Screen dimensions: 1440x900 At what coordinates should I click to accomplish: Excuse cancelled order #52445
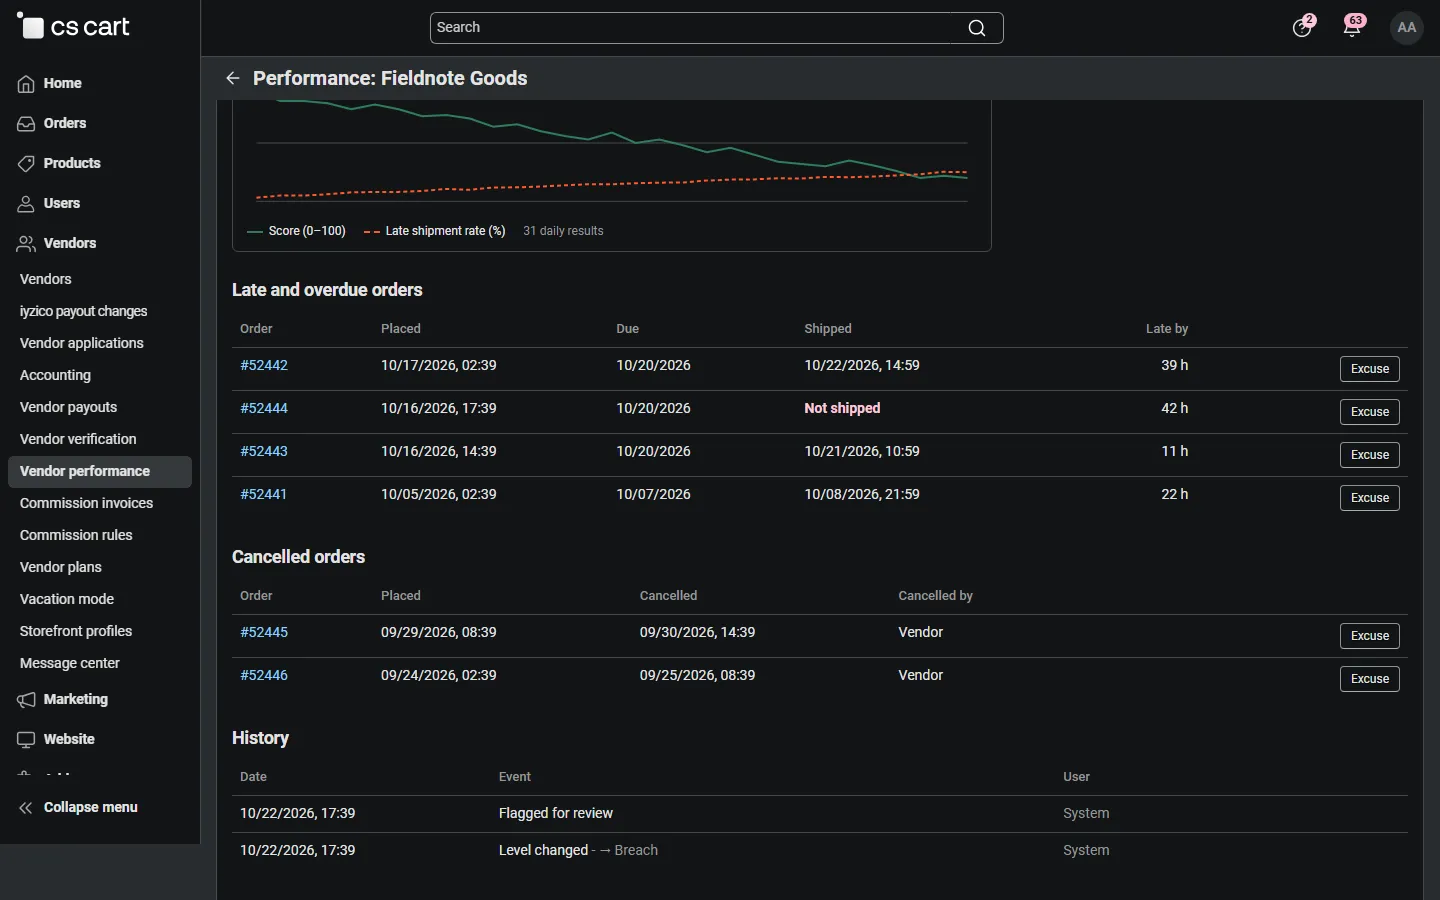coord(1370,636)
